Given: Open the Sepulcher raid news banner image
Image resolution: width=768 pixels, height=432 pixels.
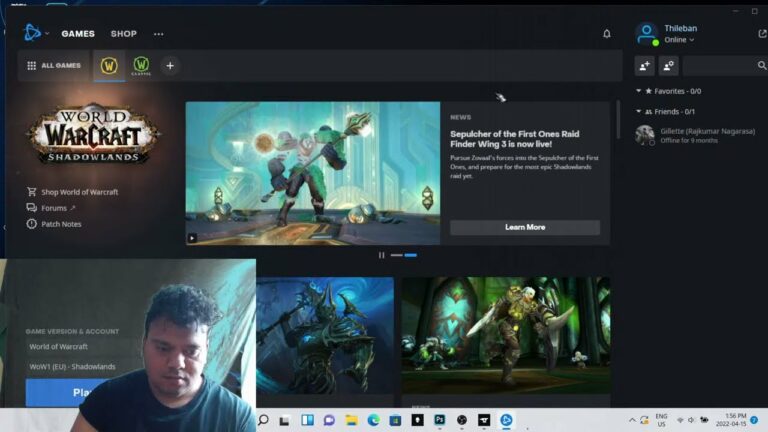Looking at the screenshot, I should [312, 173].
